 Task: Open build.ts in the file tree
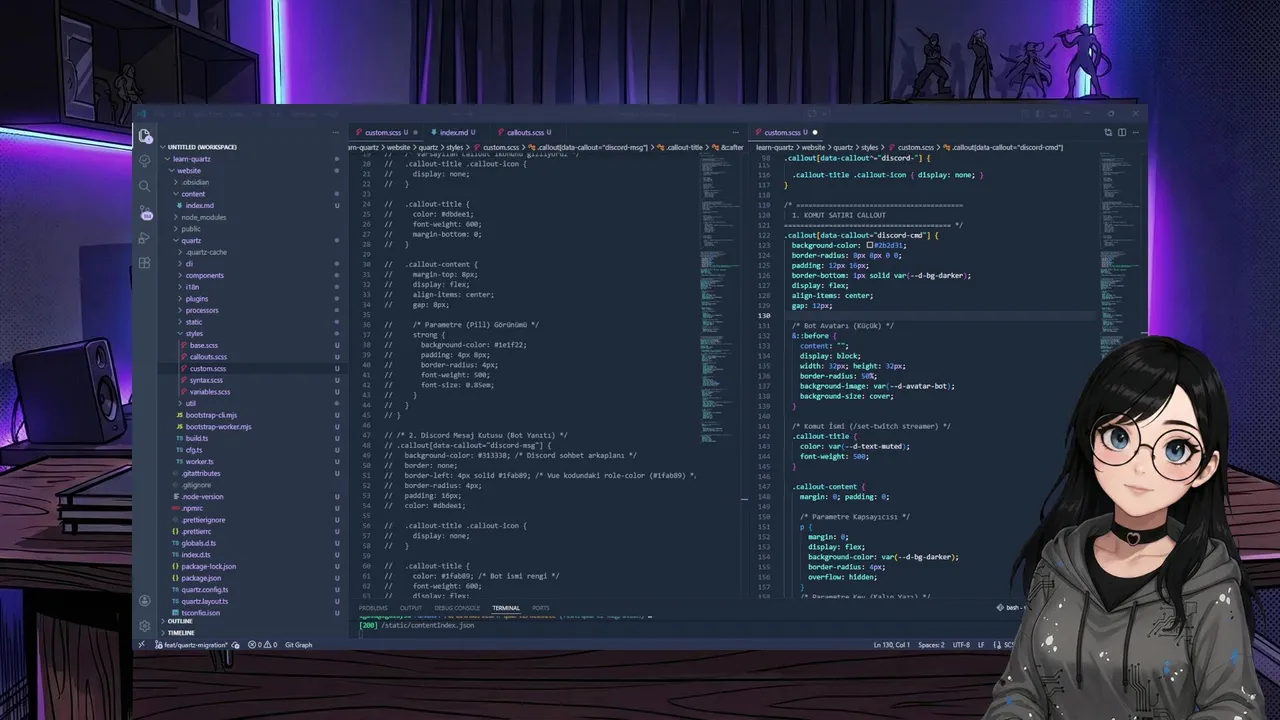coord(197,438)
